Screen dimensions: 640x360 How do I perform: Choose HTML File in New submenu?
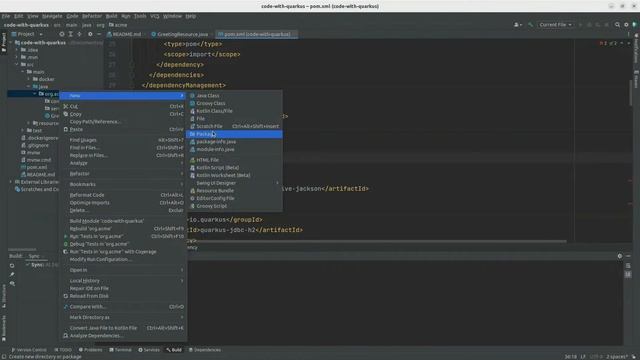coord(234,160)
